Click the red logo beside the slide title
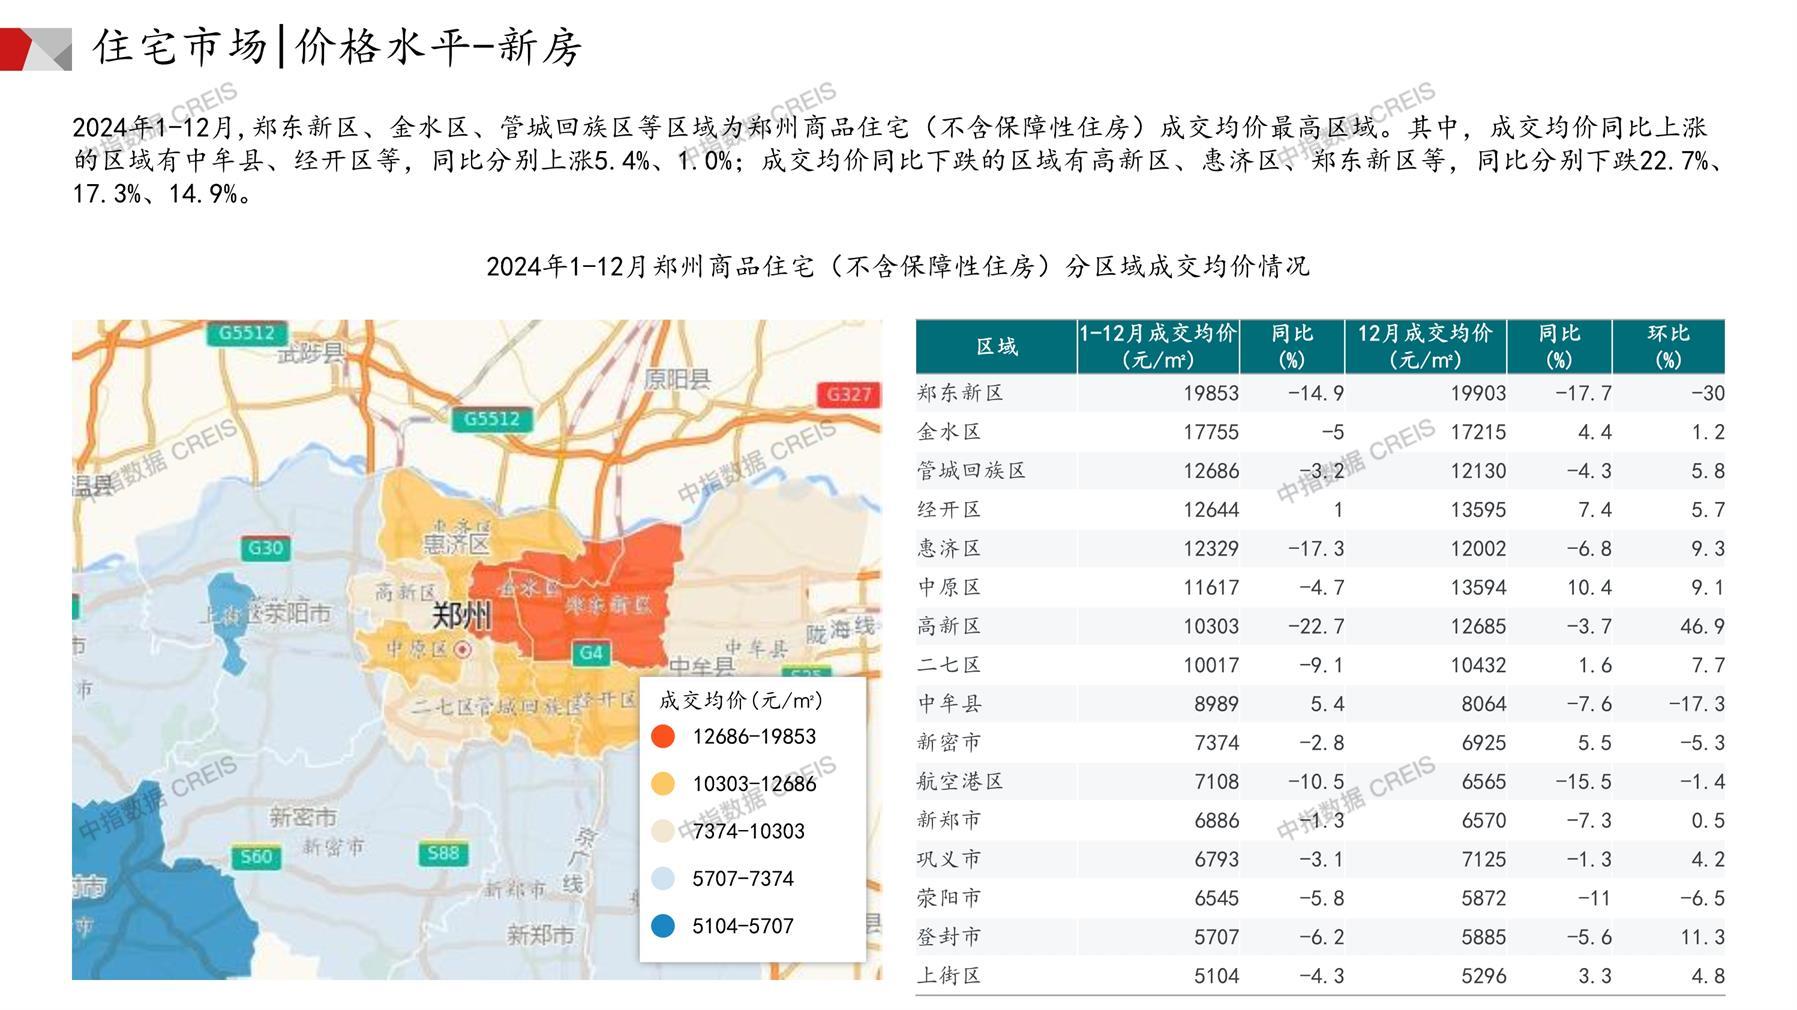This screenshot has width=1797, height=1010. click(x=35, y=49)
